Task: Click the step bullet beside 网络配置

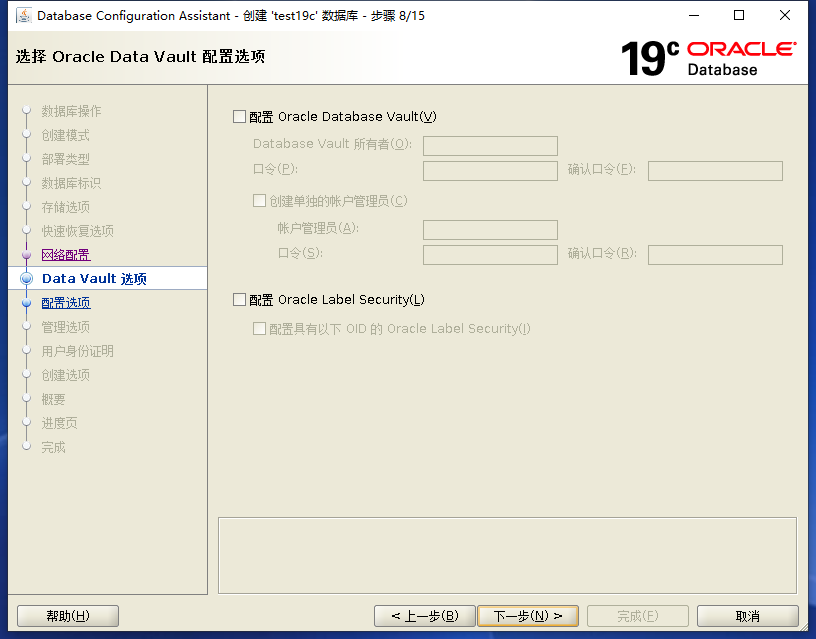Action: (27, 255)
